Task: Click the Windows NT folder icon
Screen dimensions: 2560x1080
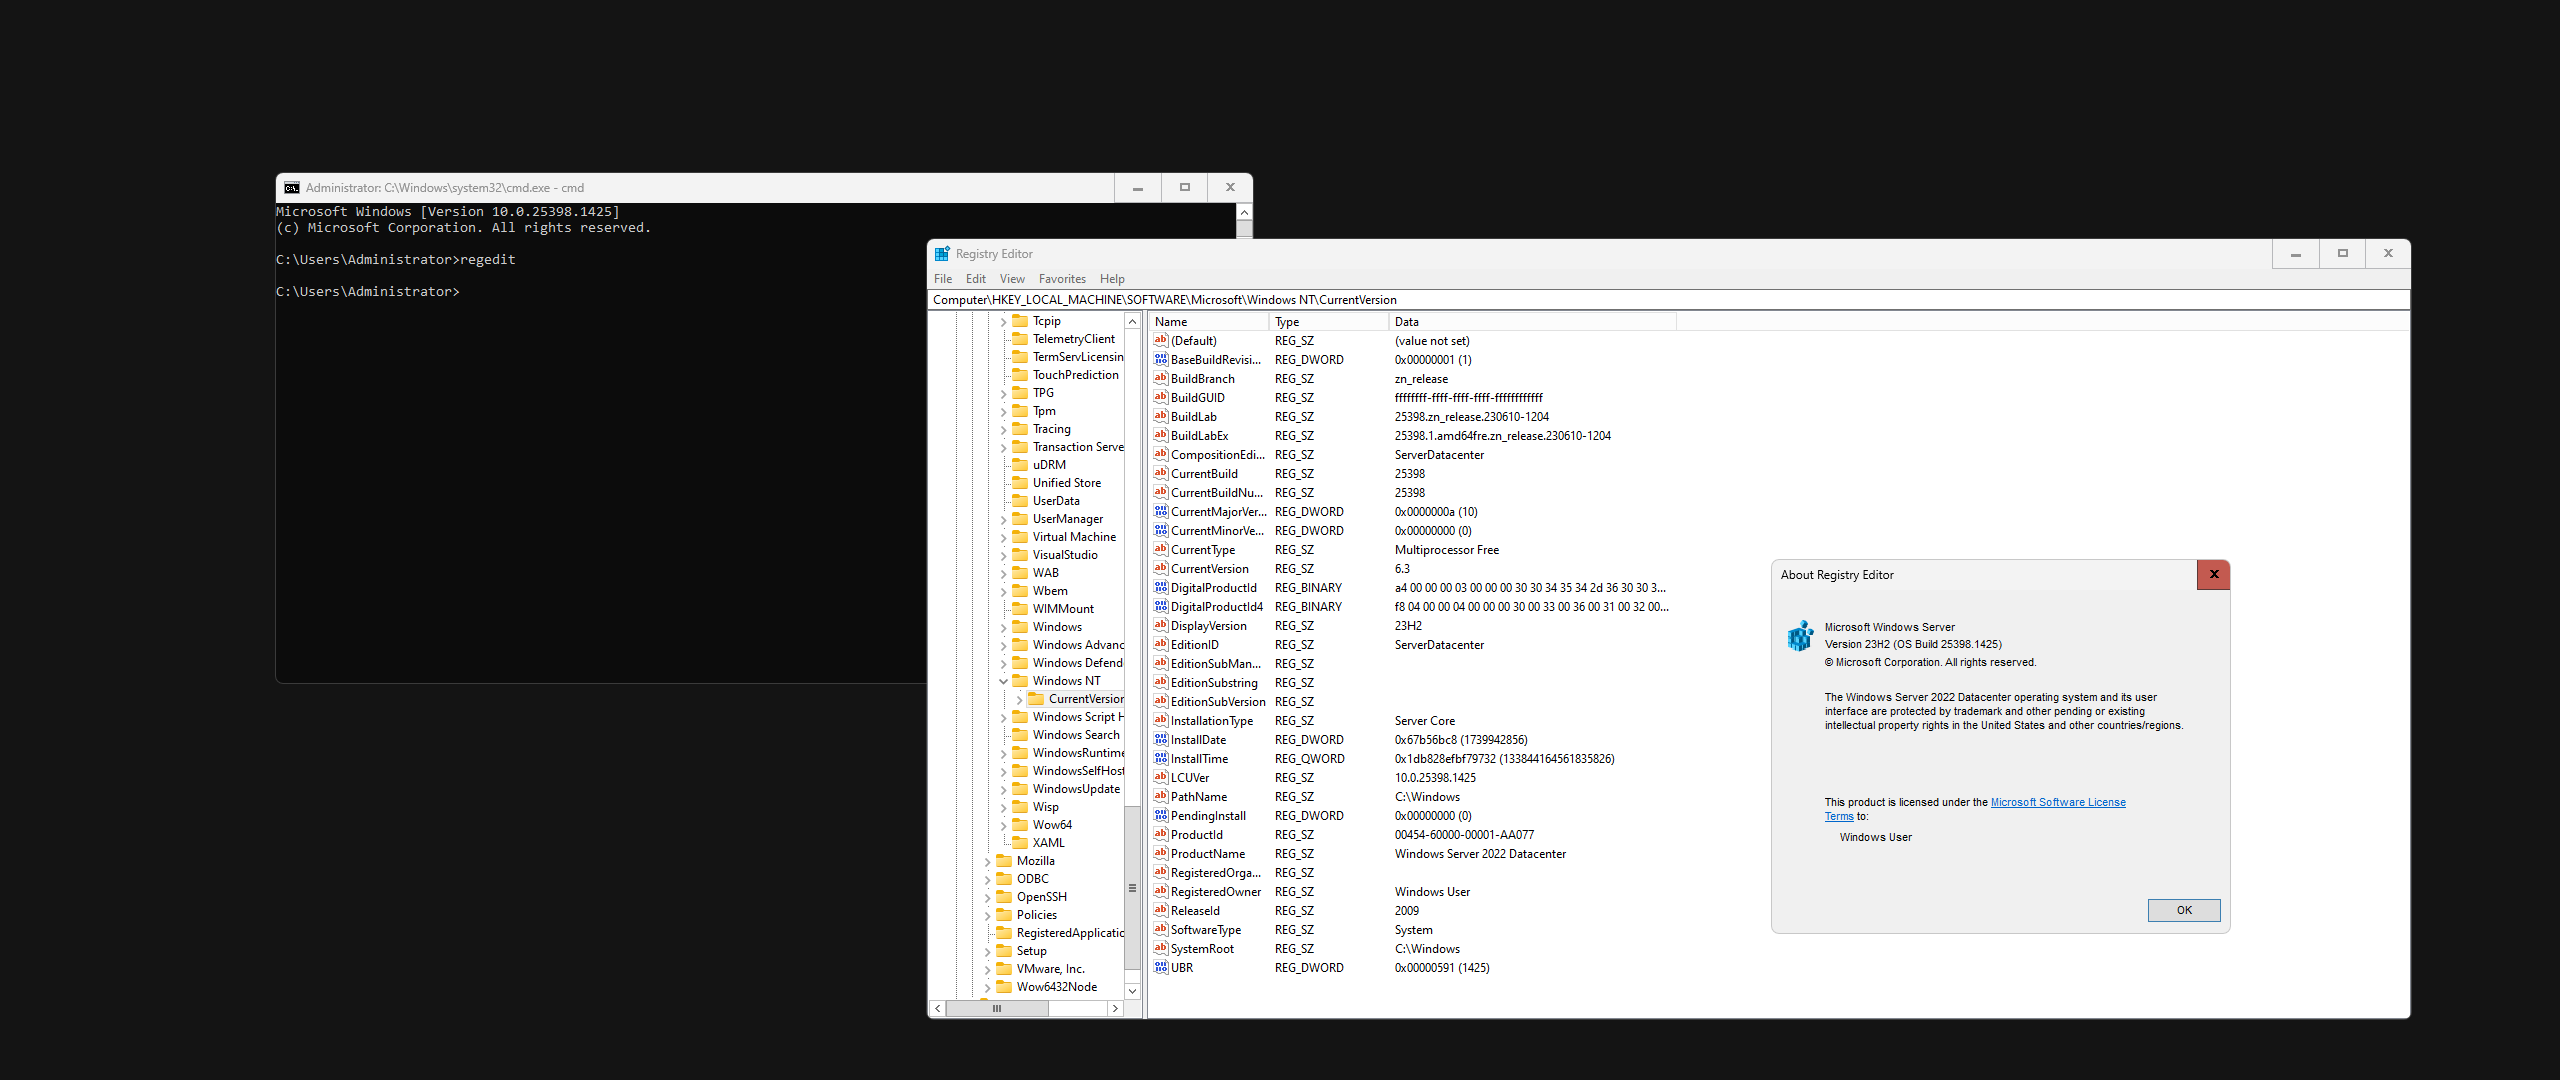Action: point(1020,681)
